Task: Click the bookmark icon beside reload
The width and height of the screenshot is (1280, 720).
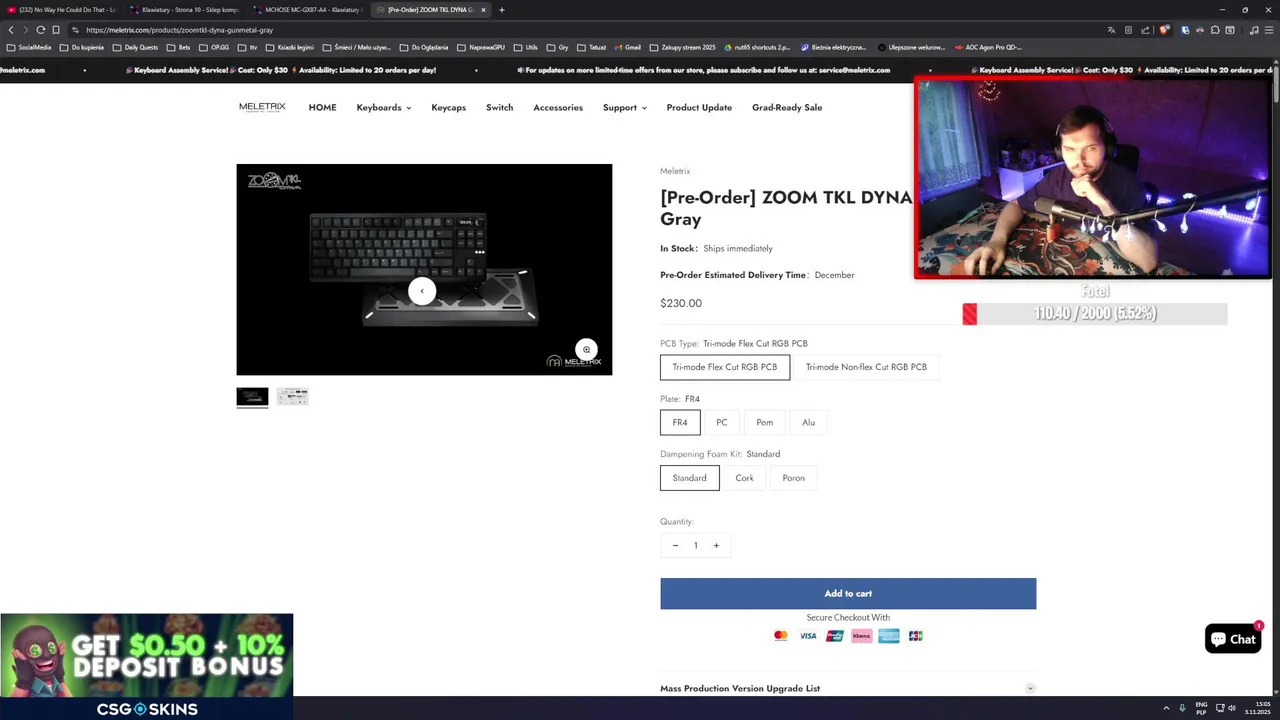Action: pyautogui.click(x=56, y=30)
